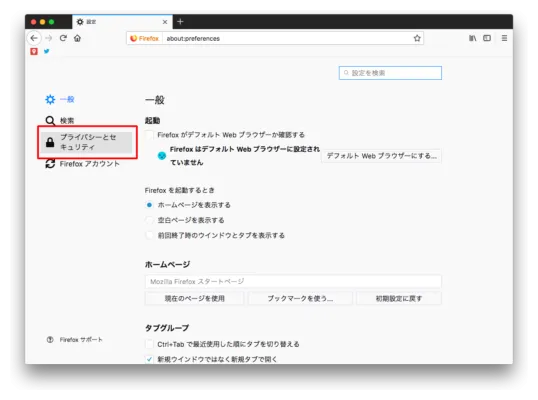538x400 pixels.
Task: Click the help icon beside Firefox サポート
Action: (x=50, y=340)
